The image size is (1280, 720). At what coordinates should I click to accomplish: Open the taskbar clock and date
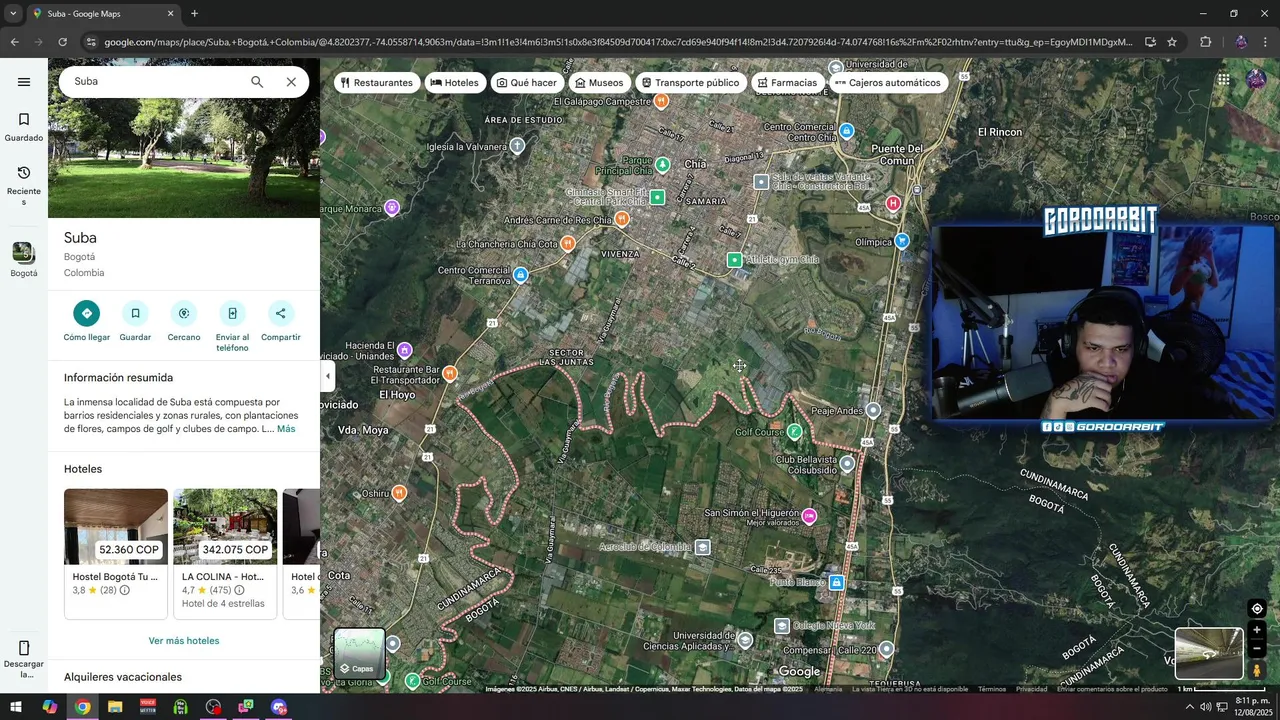coord(1252,706)
